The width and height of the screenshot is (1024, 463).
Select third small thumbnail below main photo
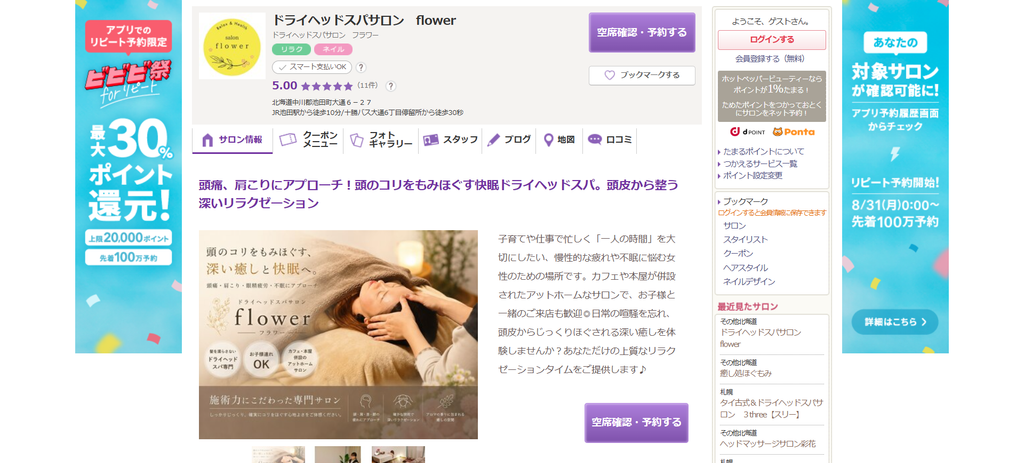tap(398, 455)
